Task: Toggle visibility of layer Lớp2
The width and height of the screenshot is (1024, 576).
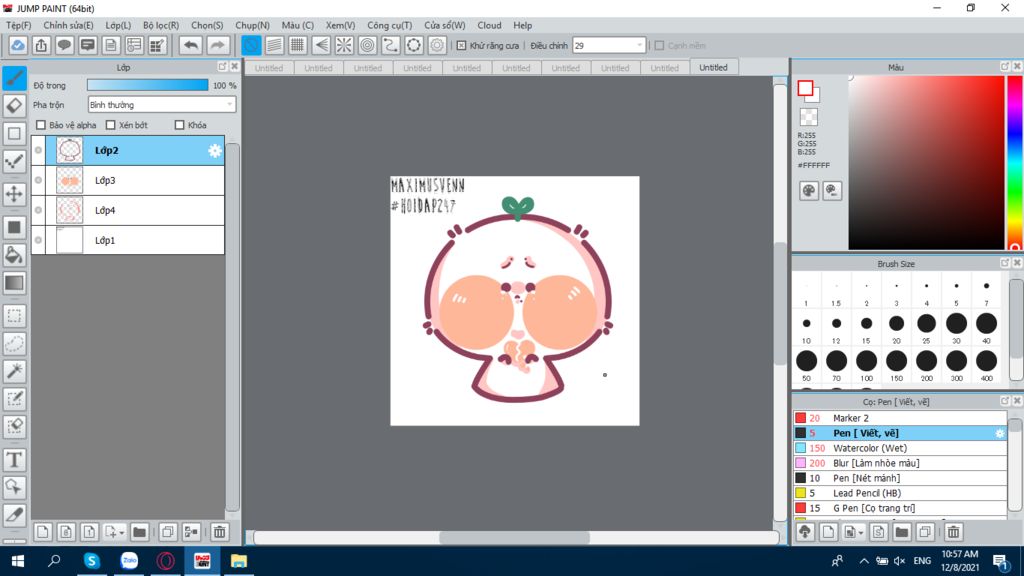Action: [x=39, y=150]
